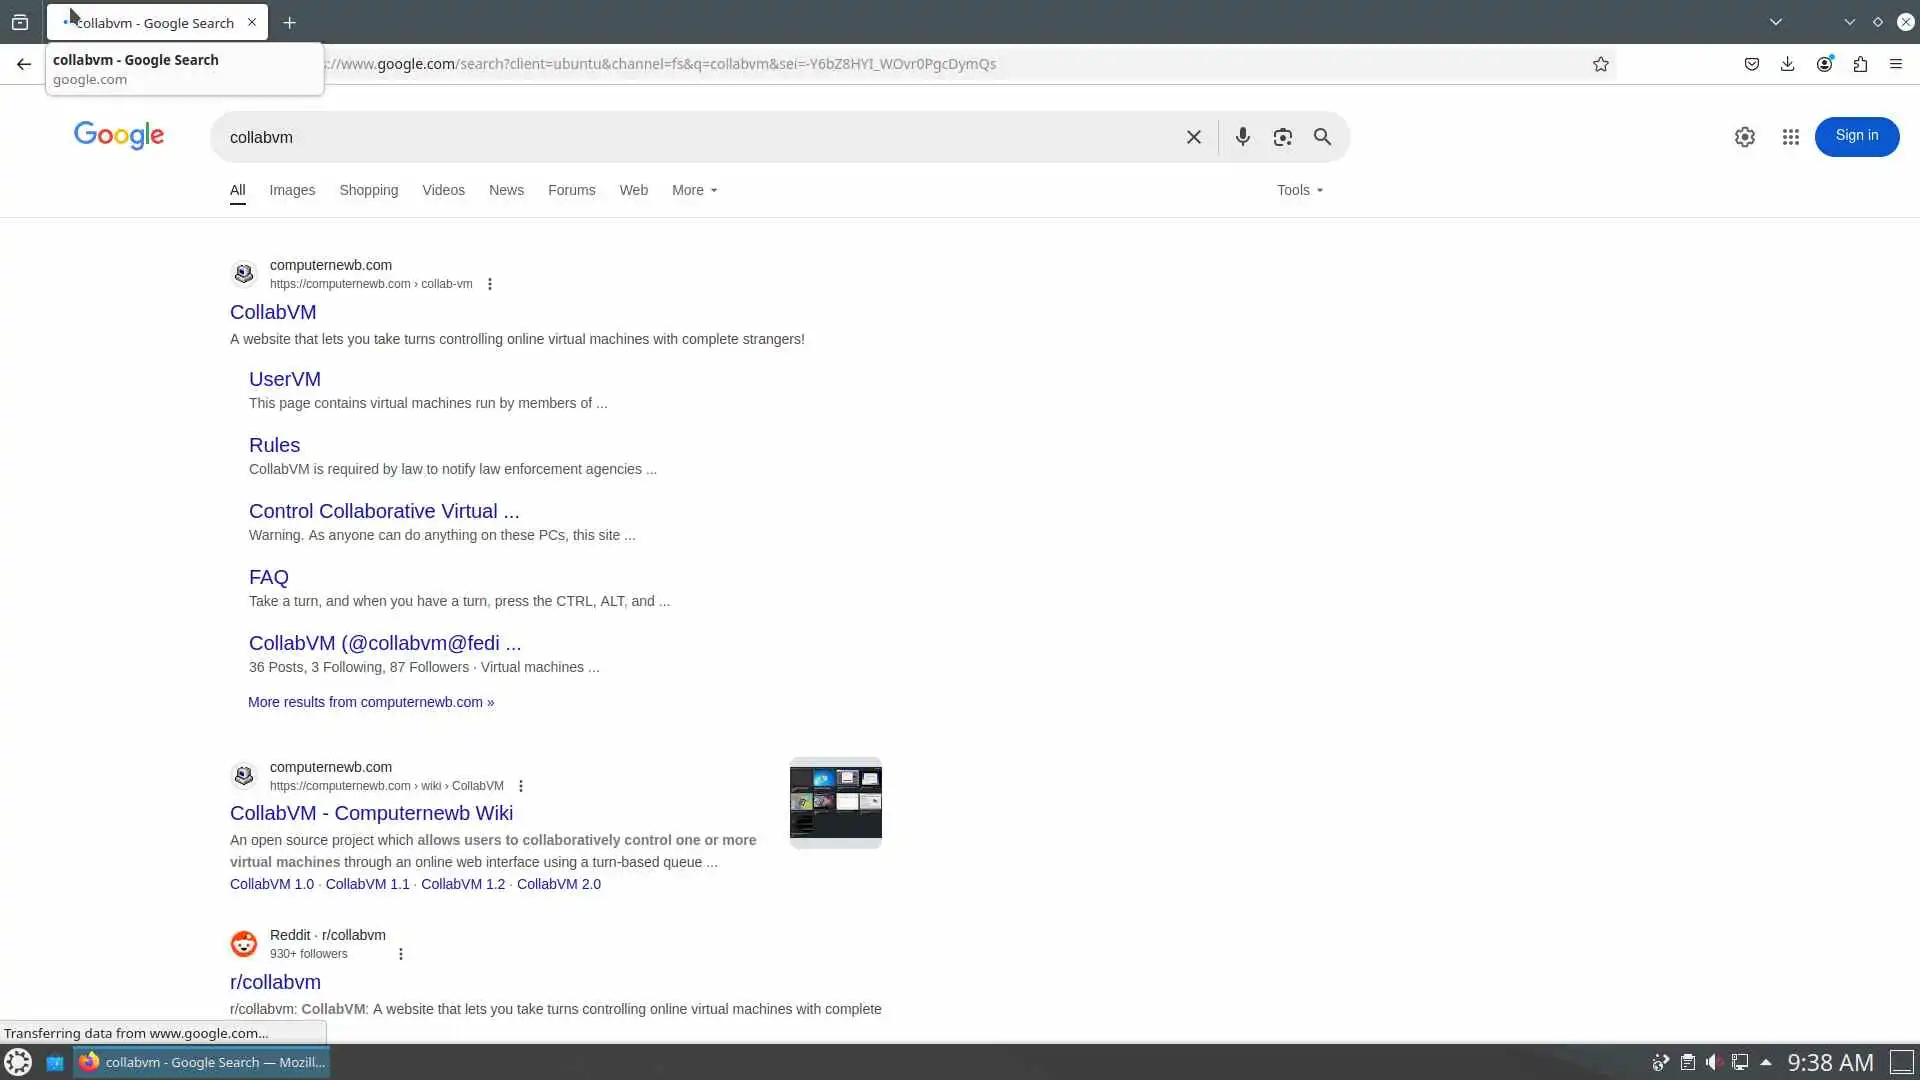Expand the Tools dropdown
Viewport: 1920px width, 1080px height.
coord(1299,190)
